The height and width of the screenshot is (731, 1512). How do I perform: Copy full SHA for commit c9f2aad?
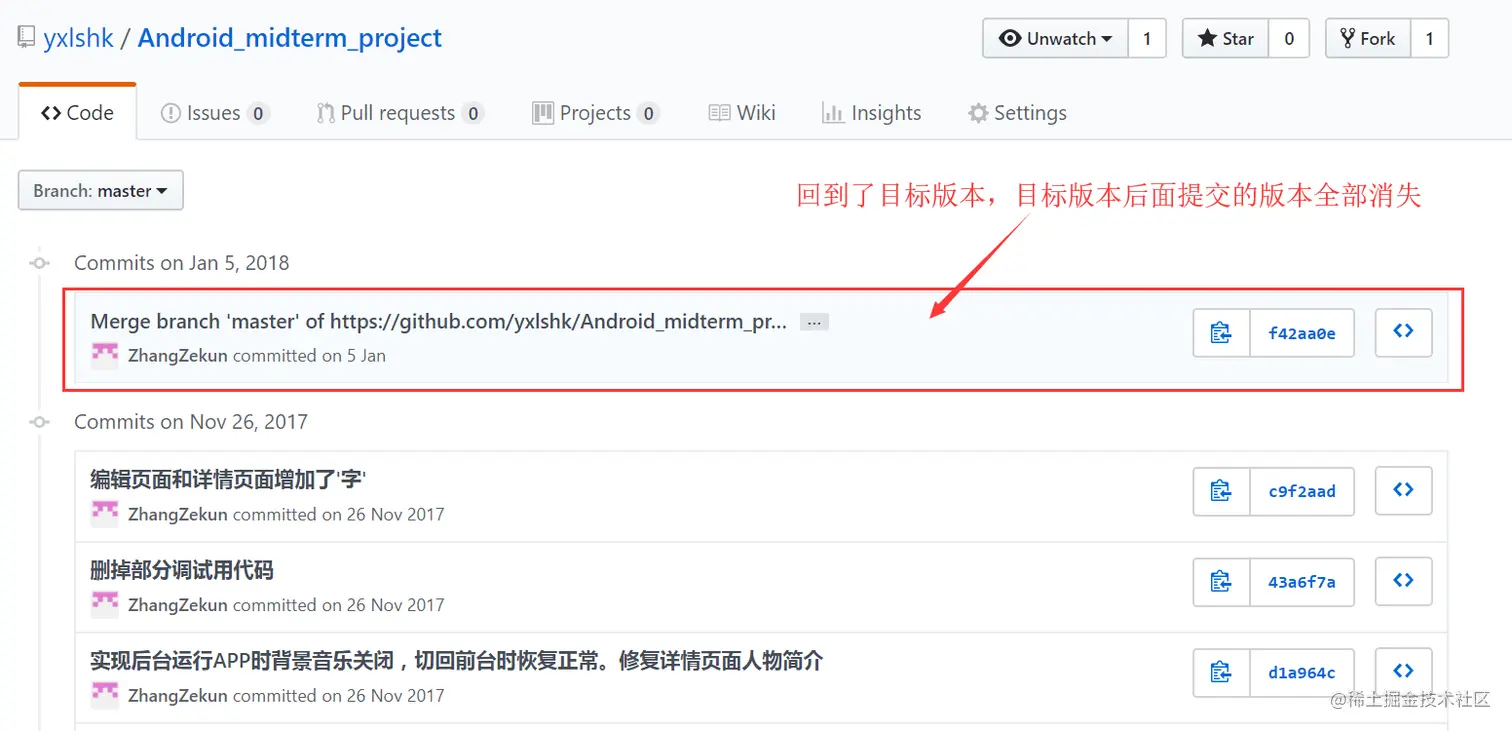[x=1221, y=491]
